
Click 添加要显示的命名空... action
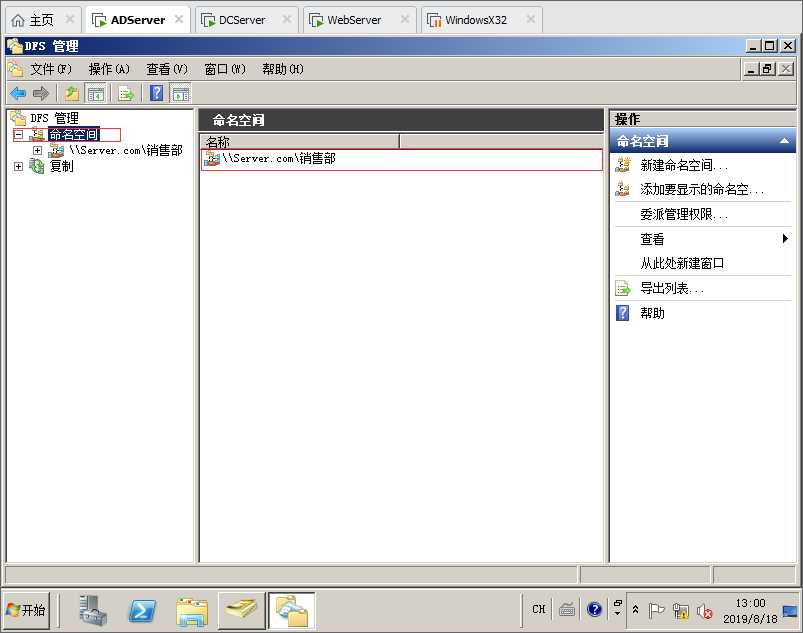(702, 189)
